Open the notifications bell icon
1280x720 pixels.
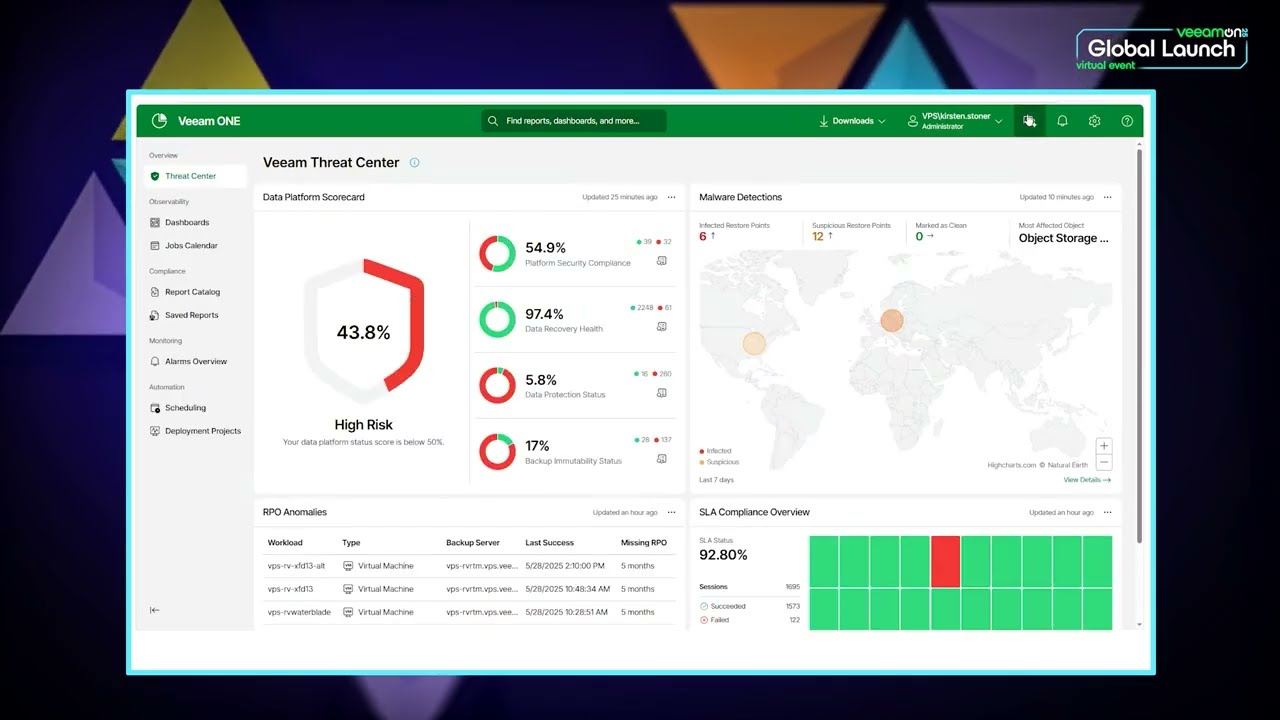[x=1062, y=121]
